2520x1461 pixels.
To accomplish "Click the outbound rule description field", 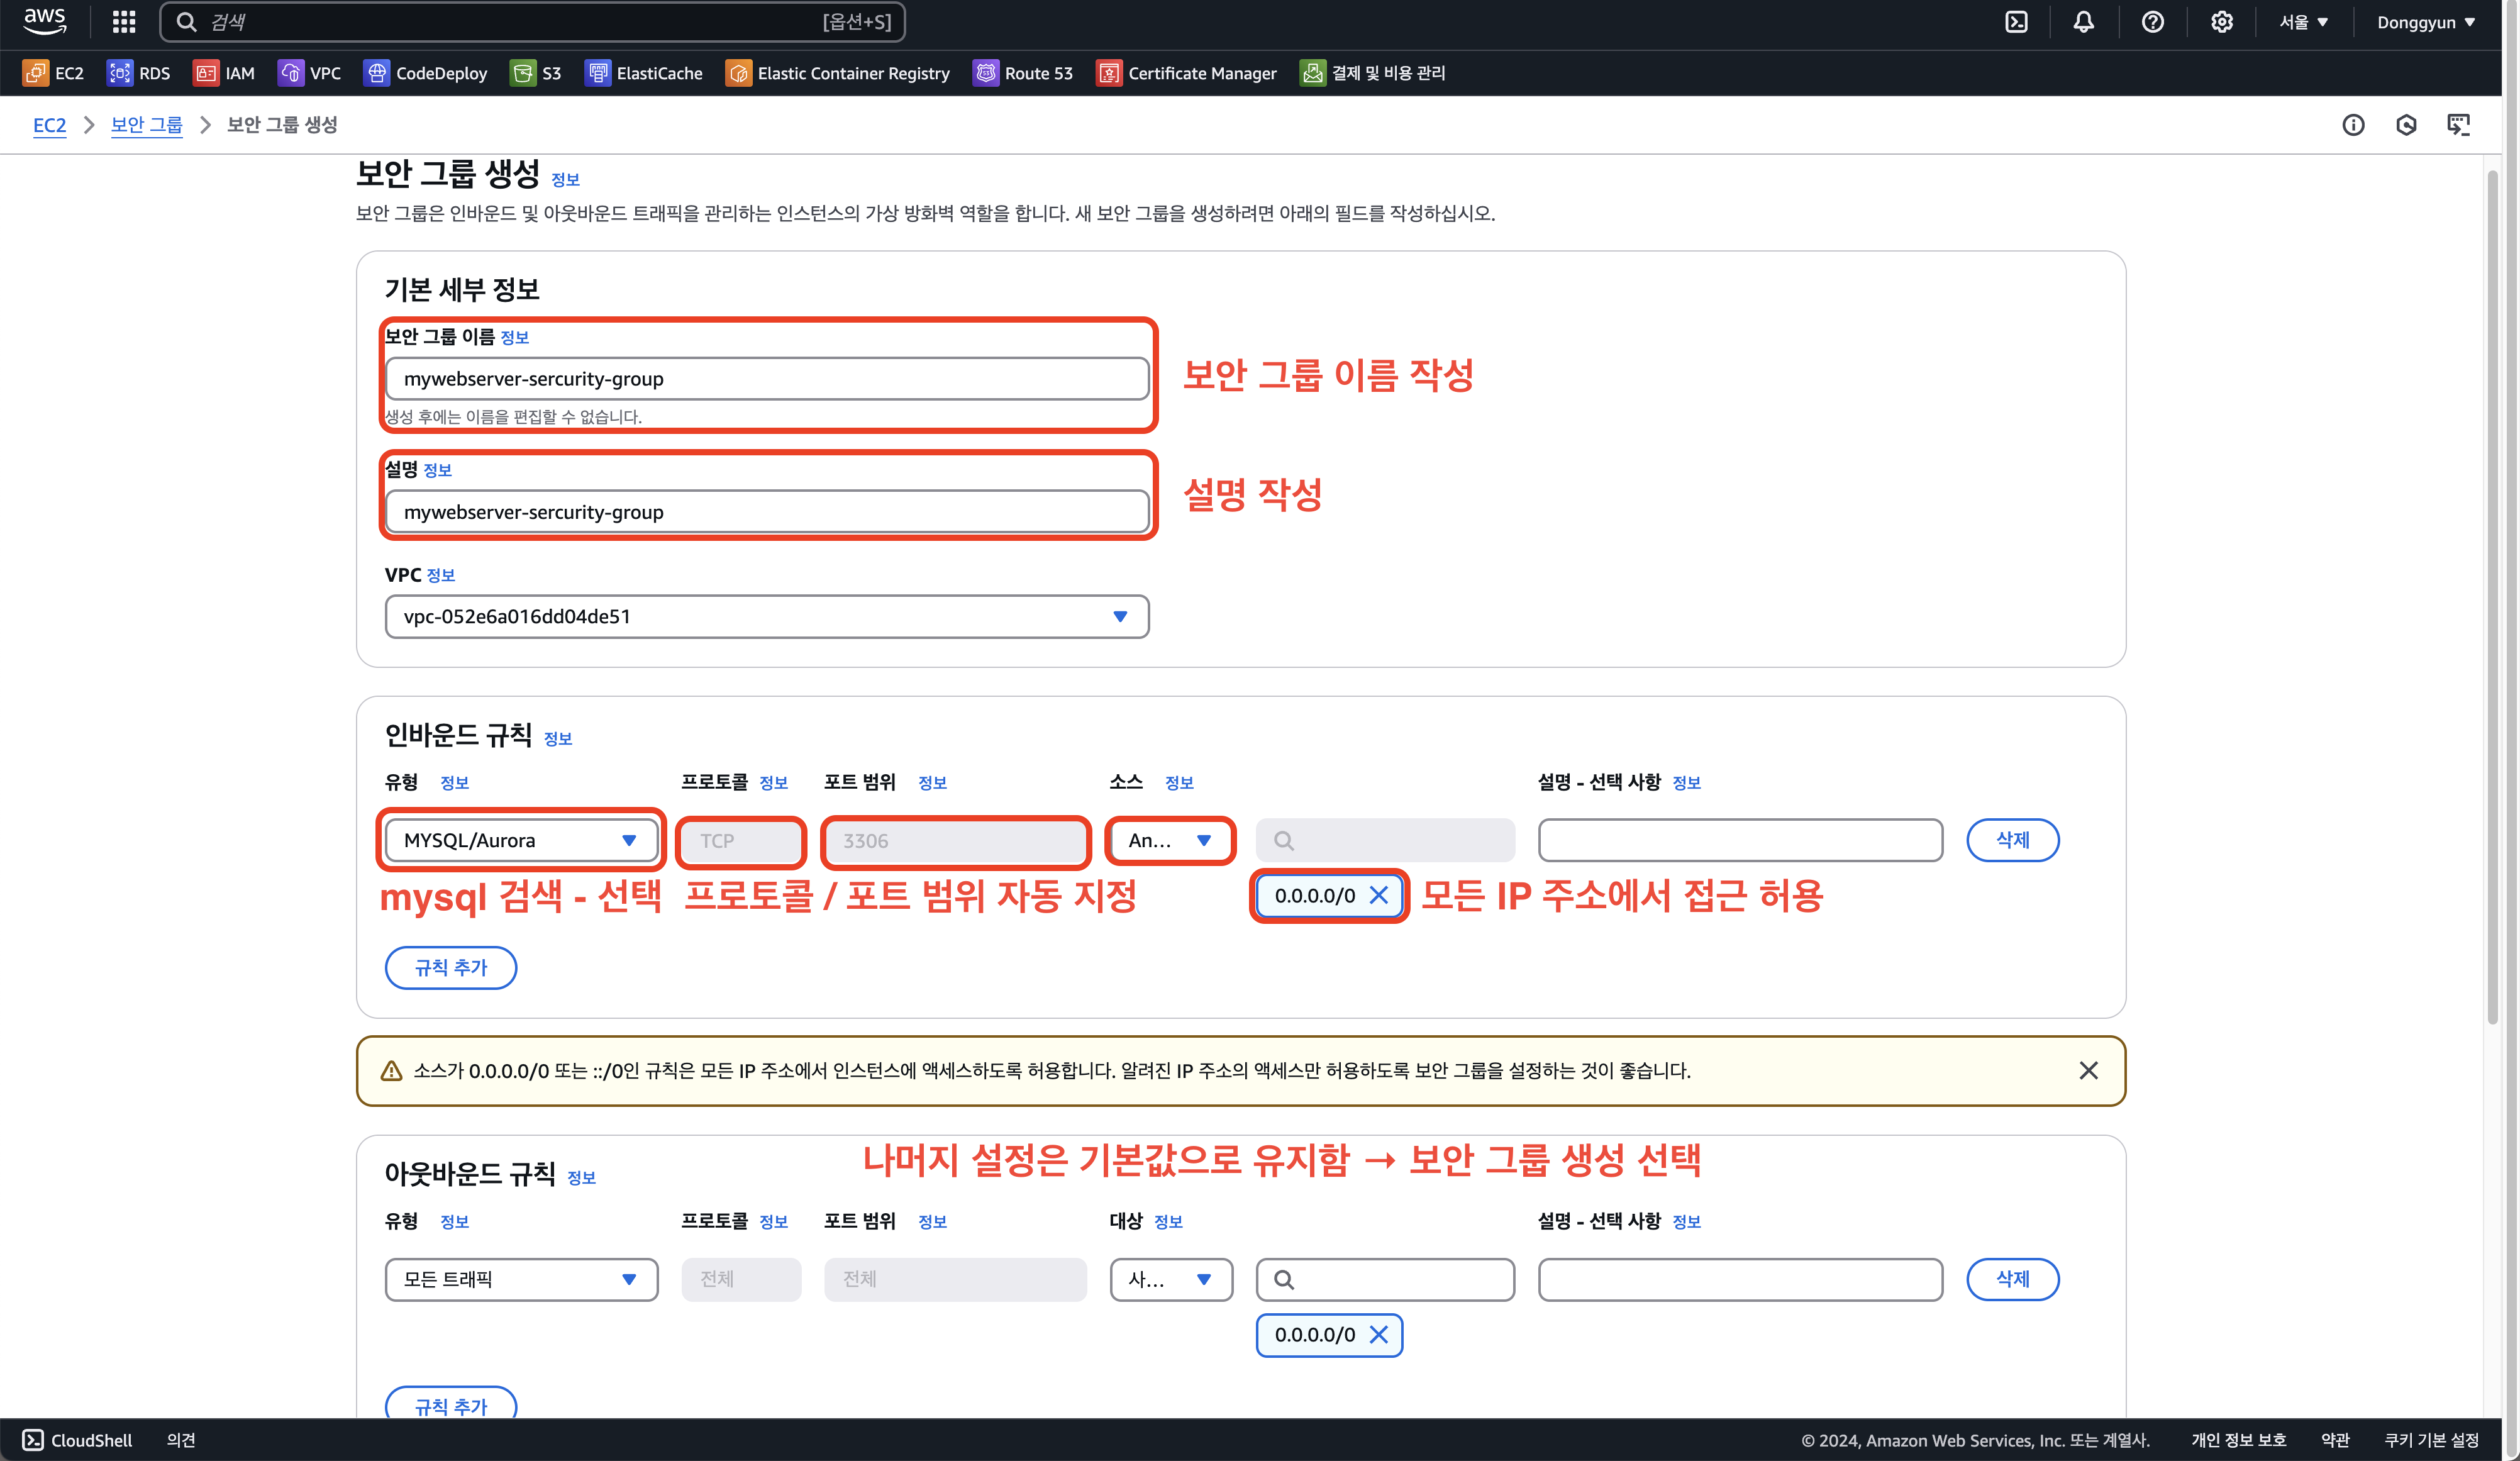I will (1740, 1279).
